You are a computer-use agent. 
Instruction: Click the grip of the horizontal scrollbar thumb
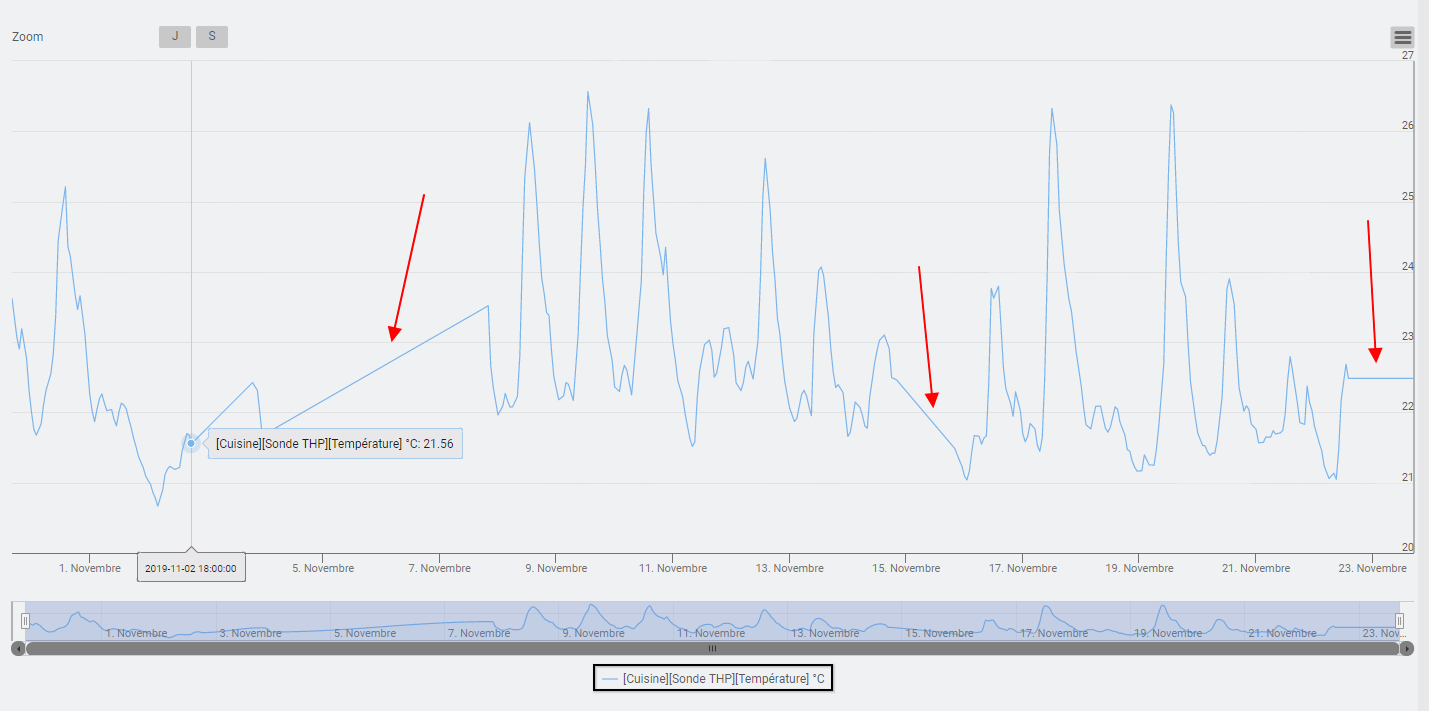[713, 648]
